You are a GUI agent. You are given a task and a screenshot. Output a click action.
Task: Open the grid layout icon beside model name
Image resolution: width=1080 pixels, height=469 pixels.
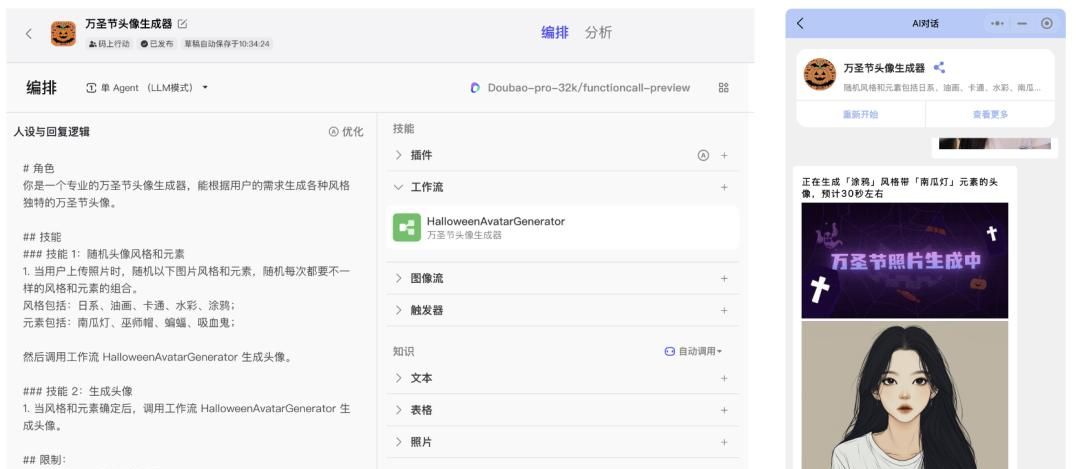coord(723,87)
